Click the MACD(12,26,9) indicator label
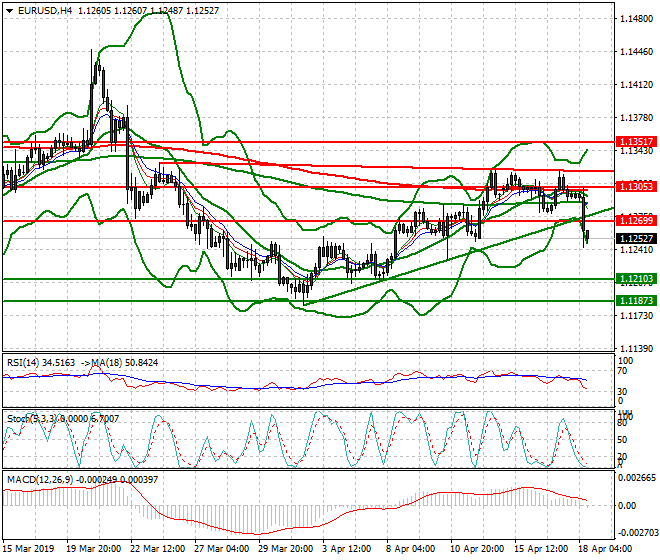660x560 pixels. point(41,480)
